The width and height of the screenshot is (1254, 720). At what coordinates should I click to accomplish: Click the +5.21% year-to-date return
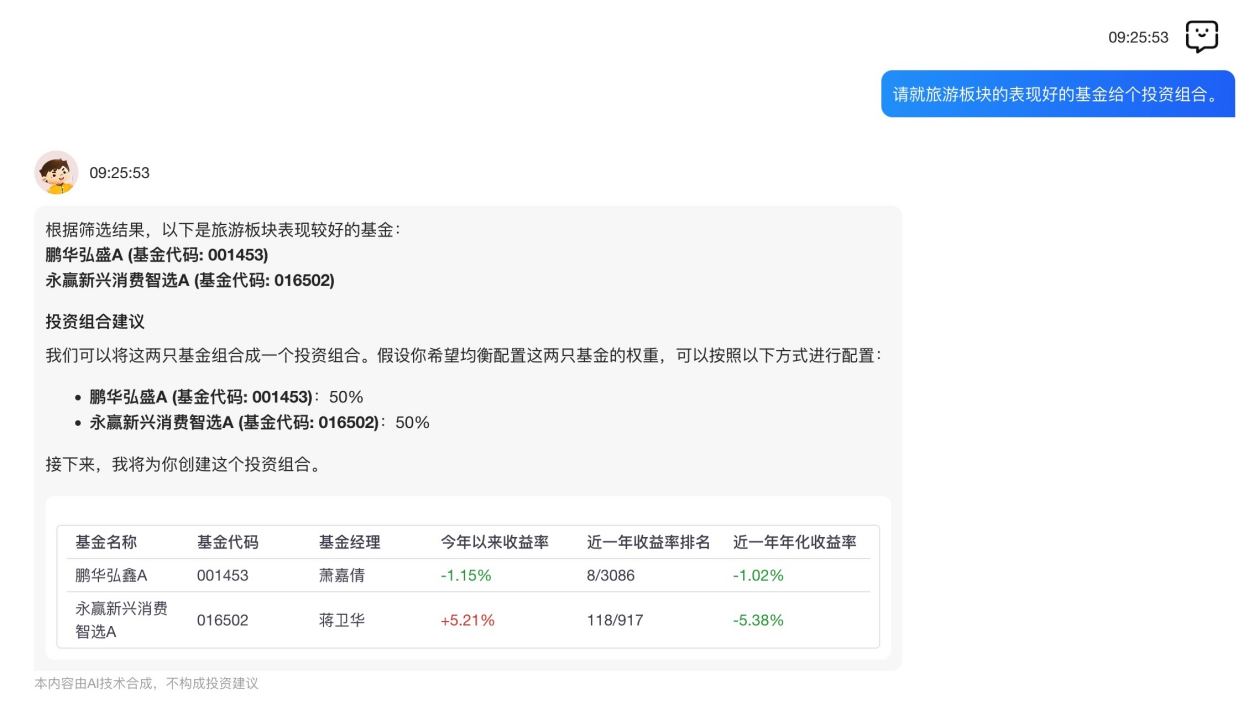pyautogui.click(x=468, y=620)
